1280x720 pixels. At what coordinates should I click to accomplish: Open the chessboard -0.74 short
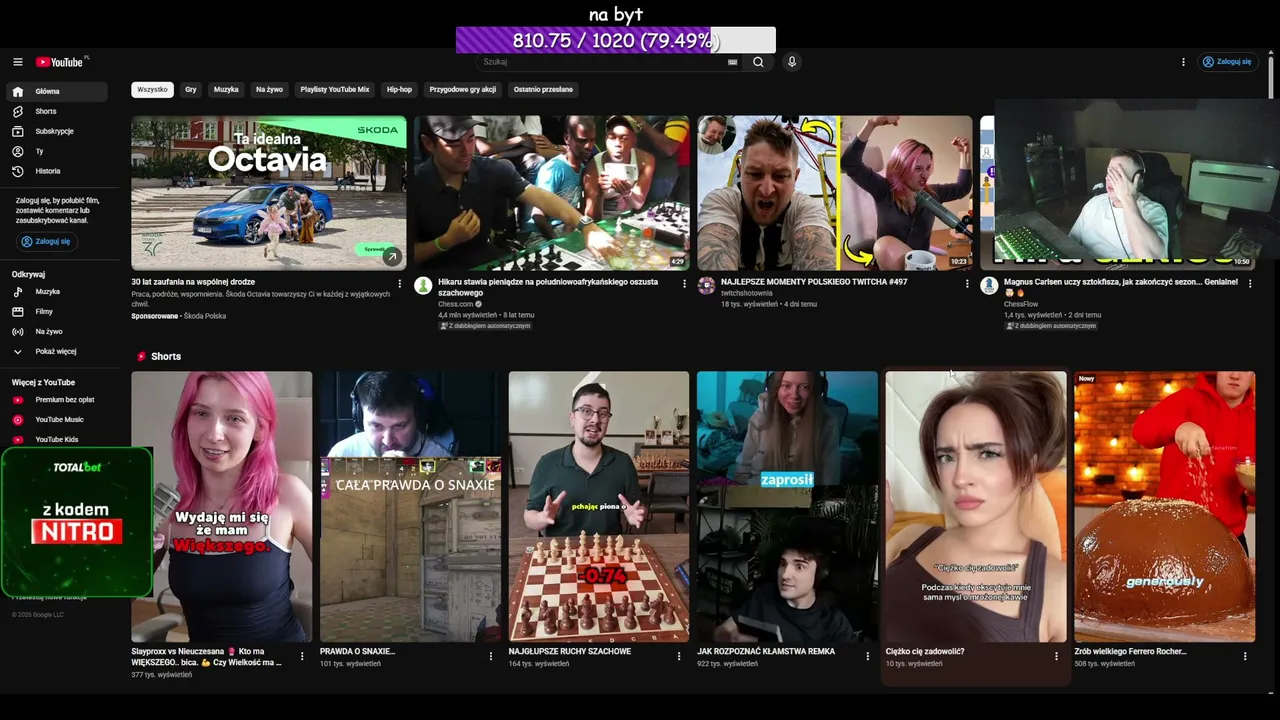click(x=599, y=506)
